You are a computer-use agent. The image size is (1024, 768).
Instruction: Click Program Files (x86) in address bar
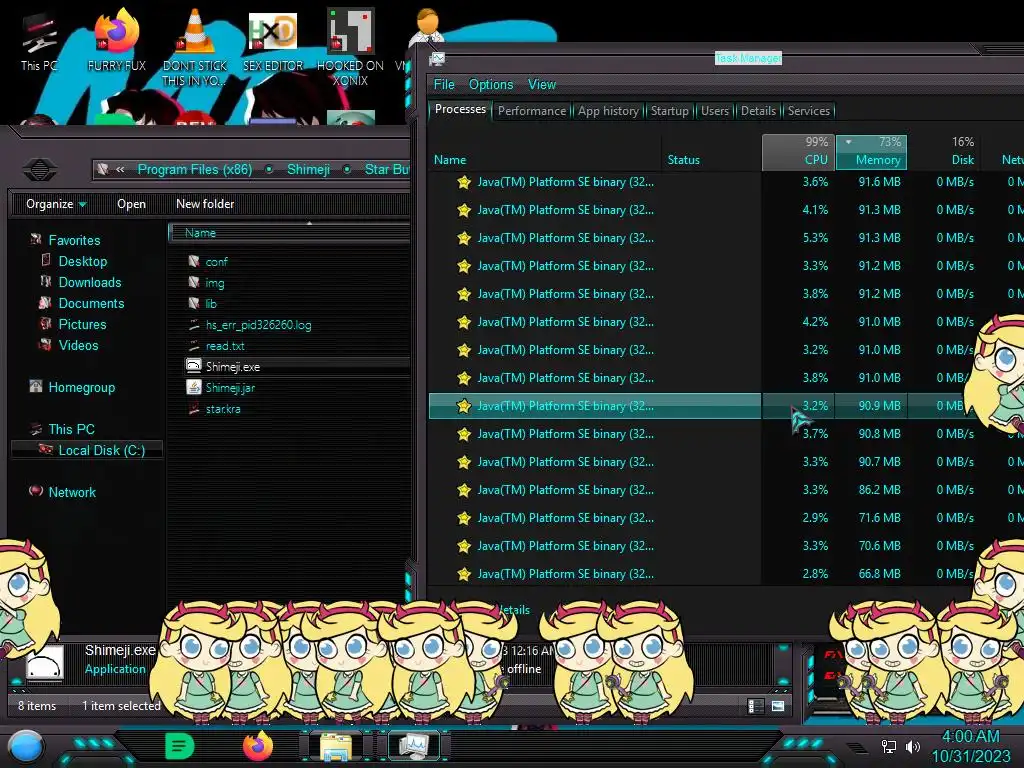tap(195, 170)
